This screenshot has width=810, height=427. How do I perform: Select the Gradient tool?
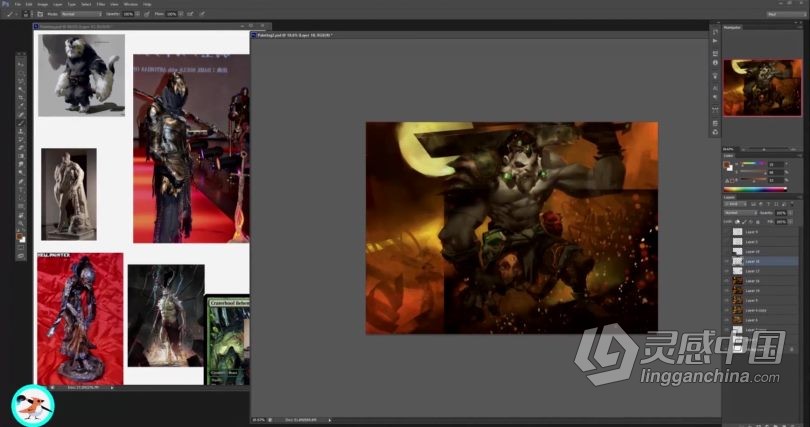(20, 156)
